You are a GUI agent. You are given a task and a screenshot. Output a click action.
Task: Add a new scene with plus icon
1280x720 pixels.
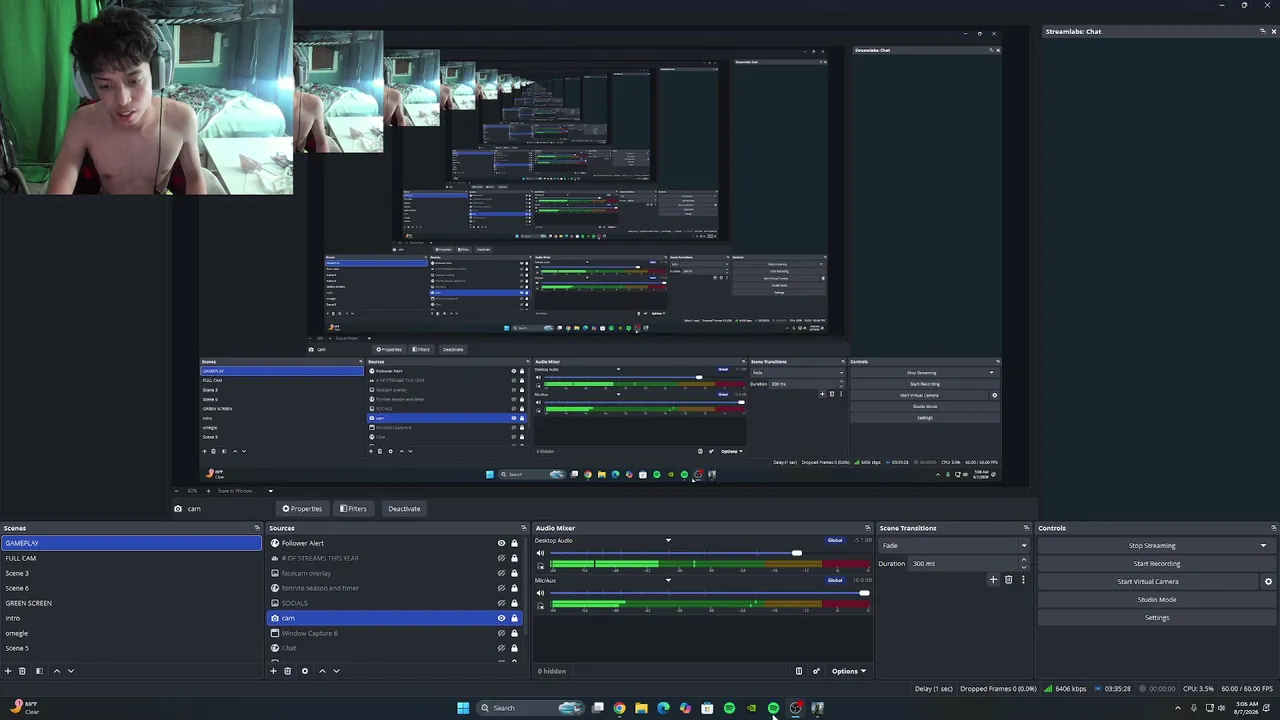[x=8, y=671]
